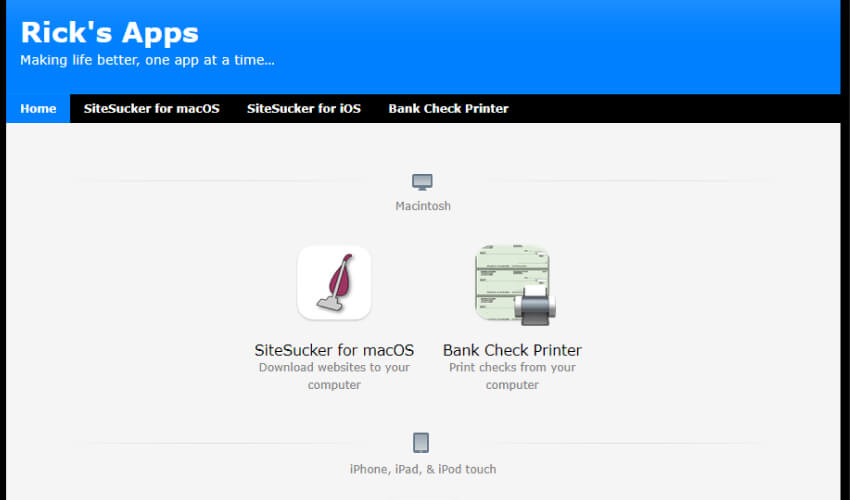
Task: Click the tagline 'Making life better, one app at a time...'
Action: tap(147, 60)
